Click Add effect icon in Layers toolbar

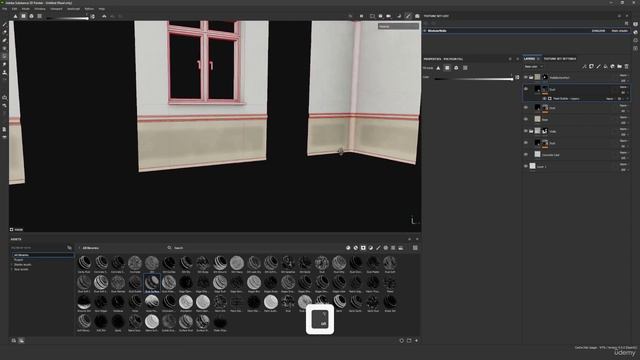(x=584, y=66)
